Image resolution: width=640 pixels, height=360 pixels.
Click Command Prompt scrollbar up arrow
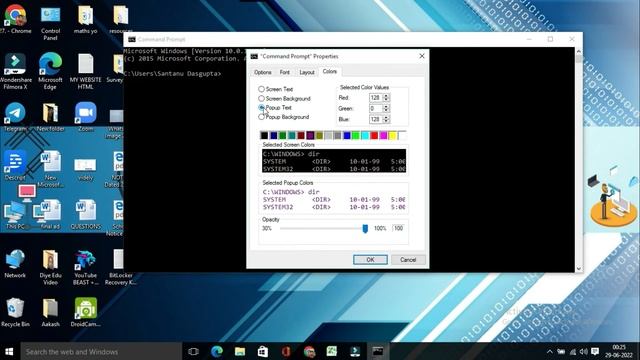578,51
